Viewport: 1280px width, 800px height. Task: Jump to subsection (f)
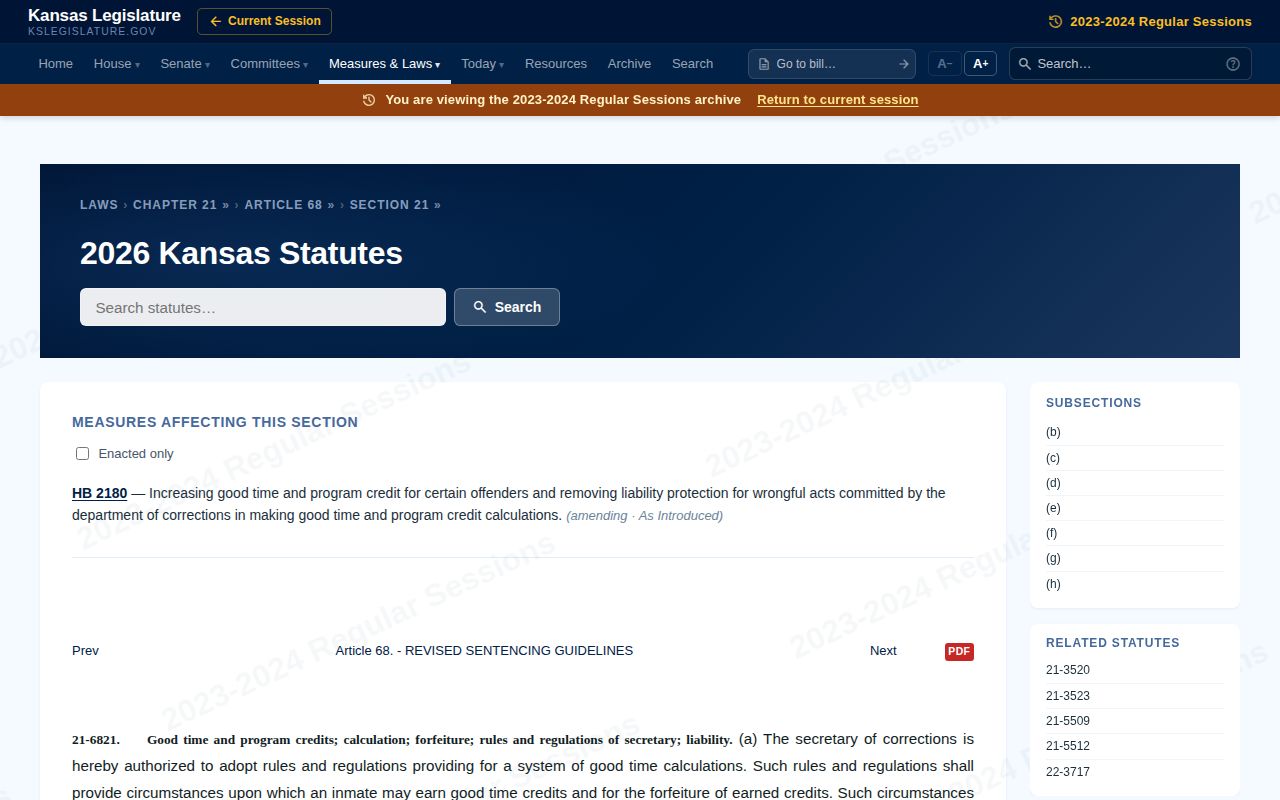1052,533
